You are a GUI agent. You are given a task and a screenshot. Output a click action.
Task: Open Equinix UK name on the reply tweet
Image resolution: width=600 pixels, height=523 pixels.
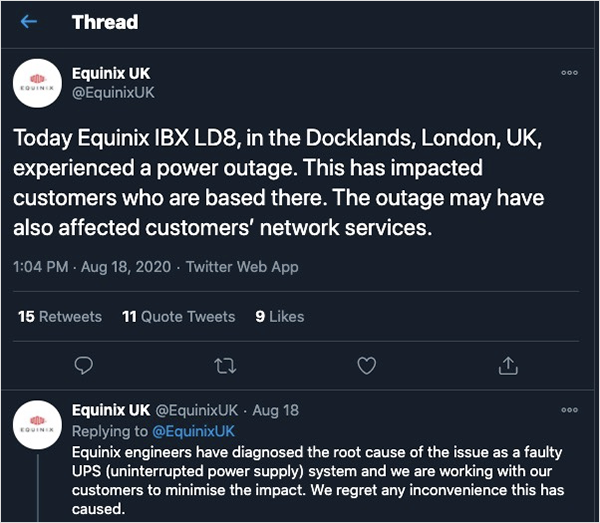(112, 411)
